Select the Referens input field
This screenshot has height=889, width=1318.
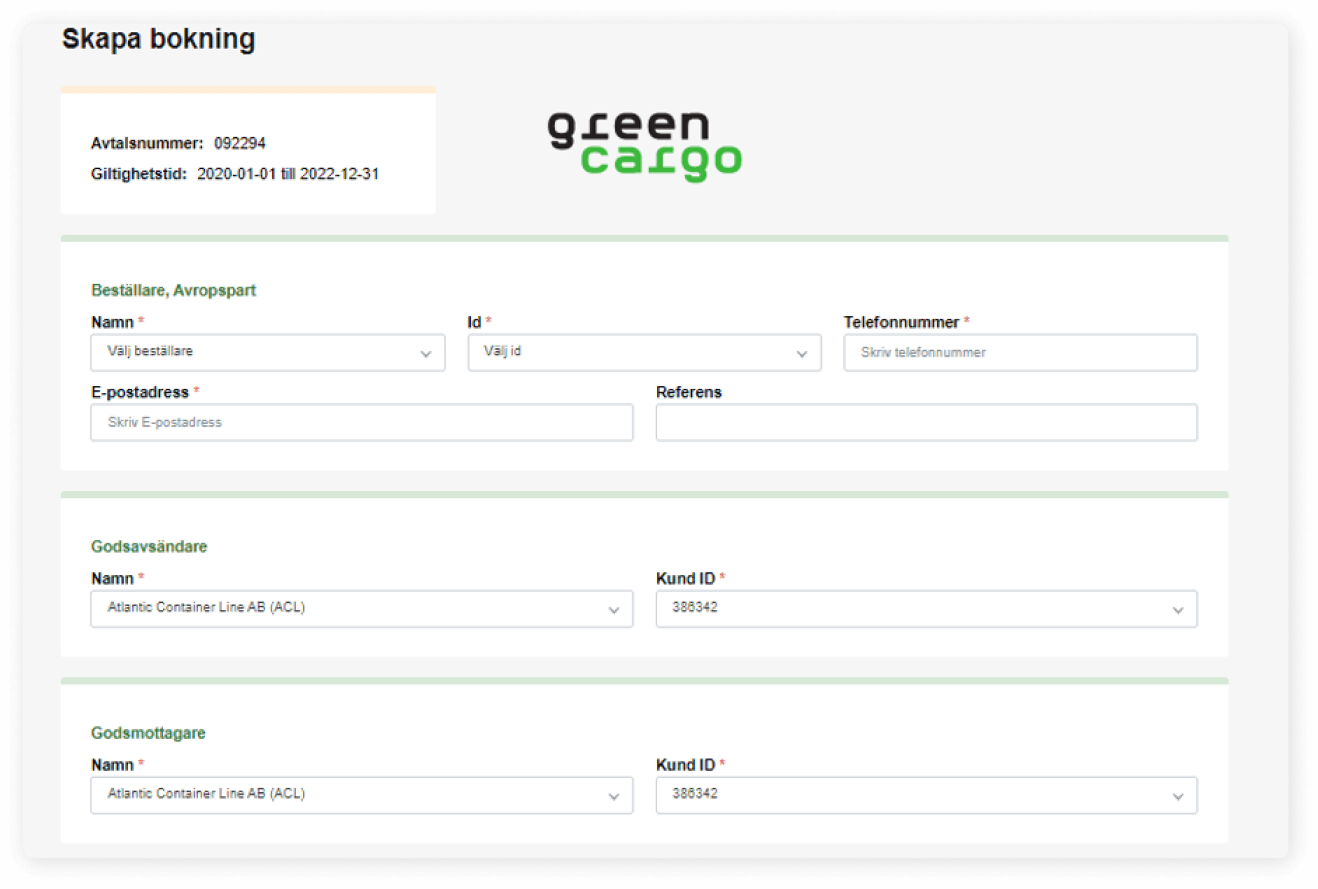pyautogui.click(x=926, y=422)
